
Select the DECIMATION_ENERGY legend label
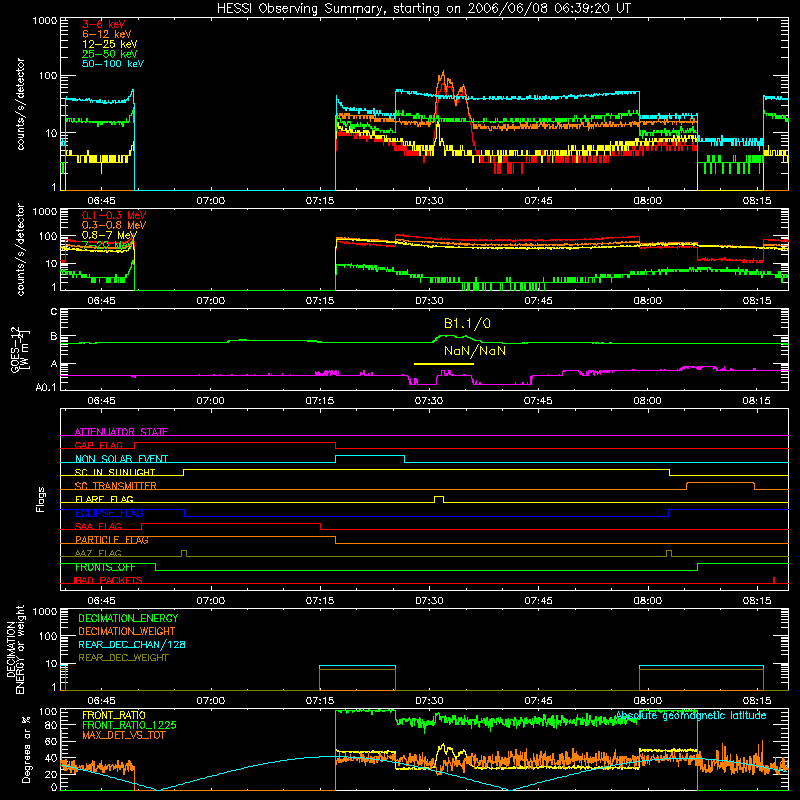click(128, 618)
